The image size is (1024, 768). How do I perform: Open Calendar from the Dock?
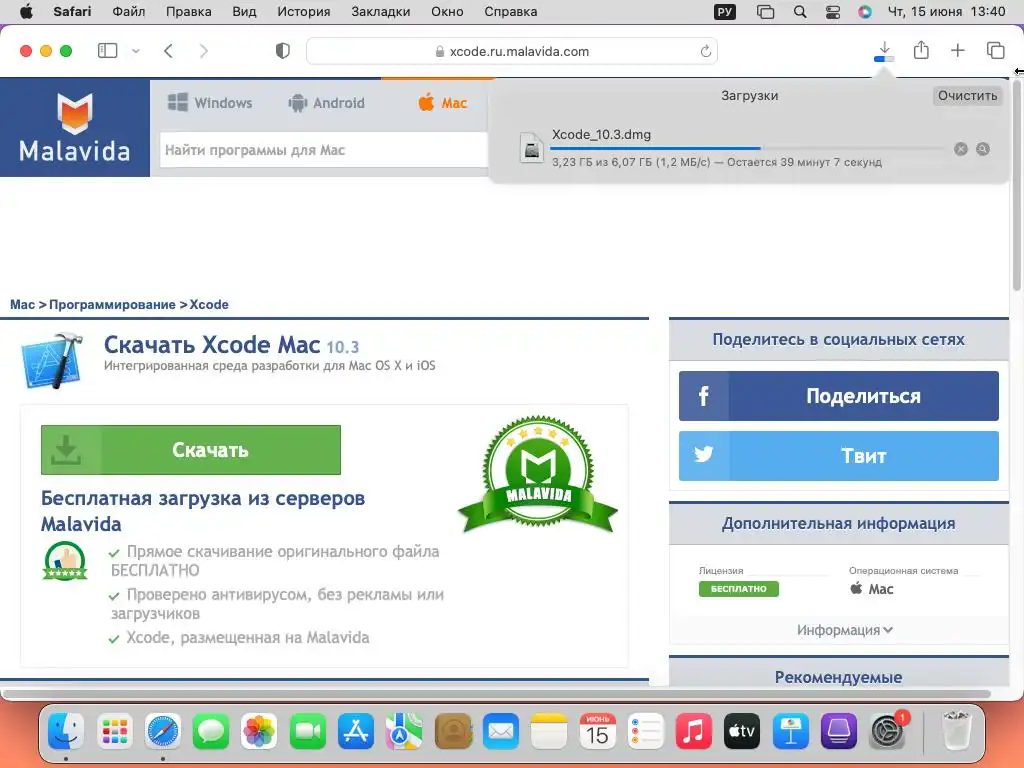[597, 732]
